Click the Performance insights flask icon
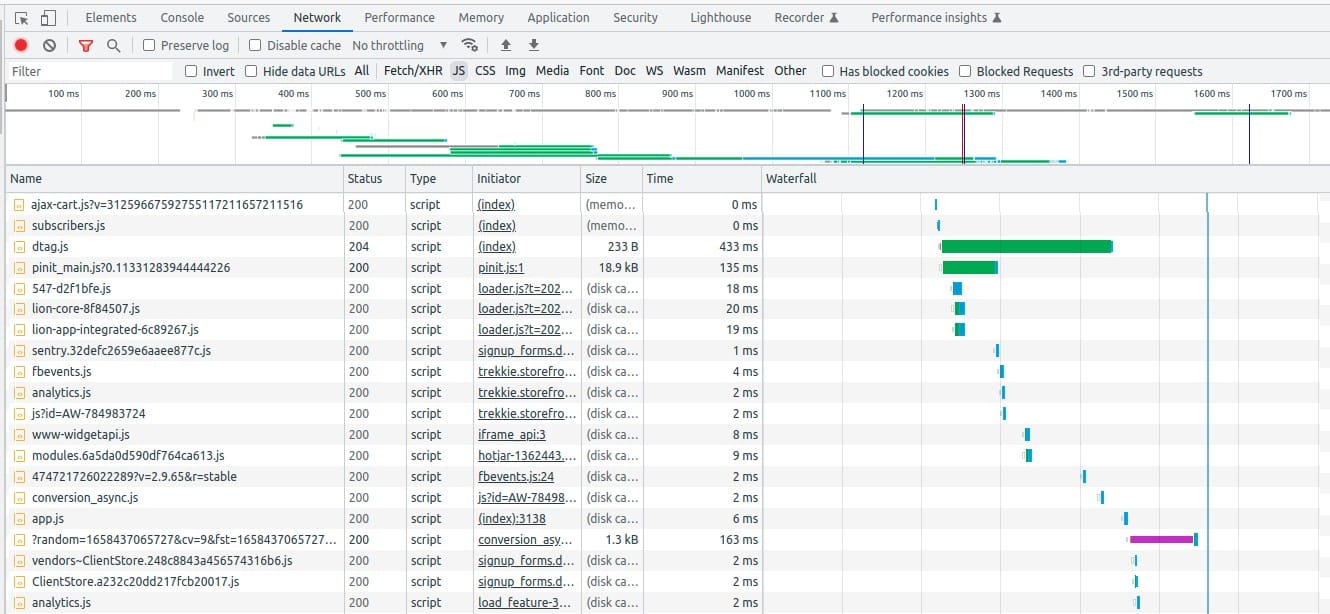Viewport: 1330px width, 614px height. [x=997, y=18]
